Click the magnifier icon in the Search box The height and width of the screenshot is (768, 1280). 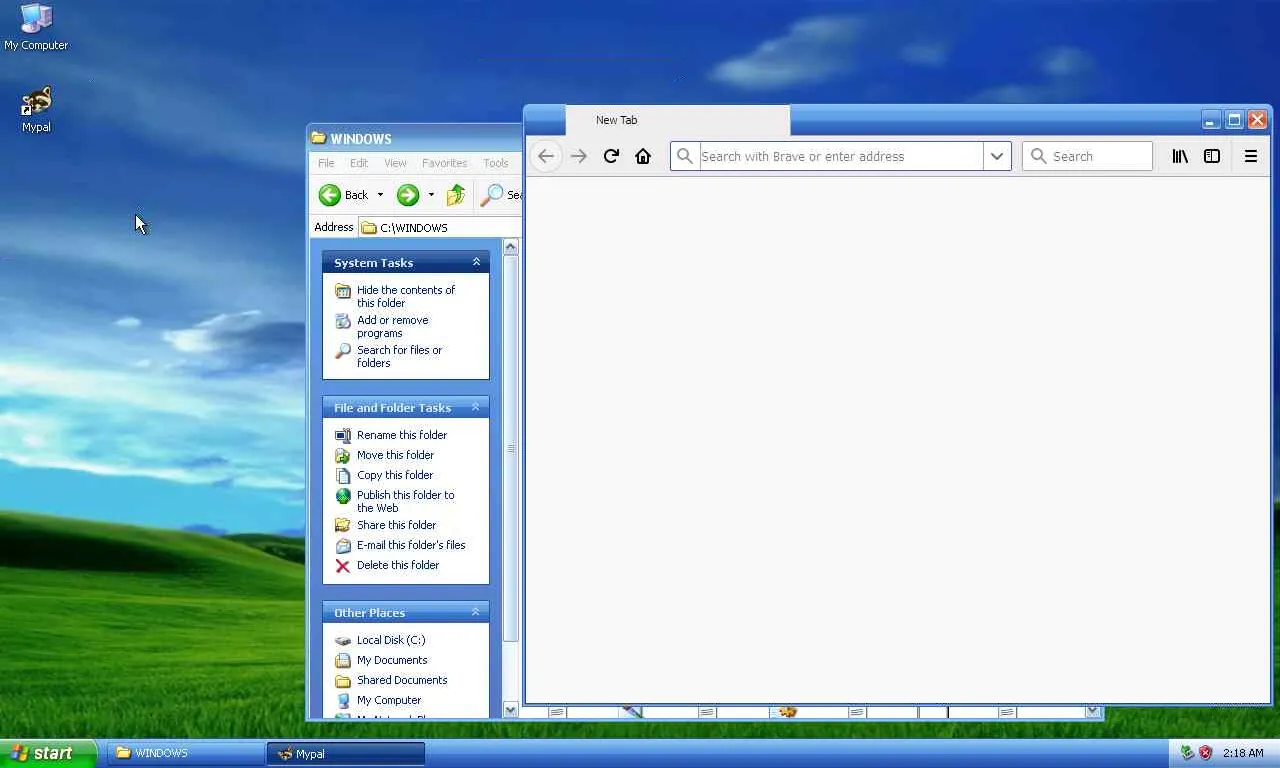1038,156
